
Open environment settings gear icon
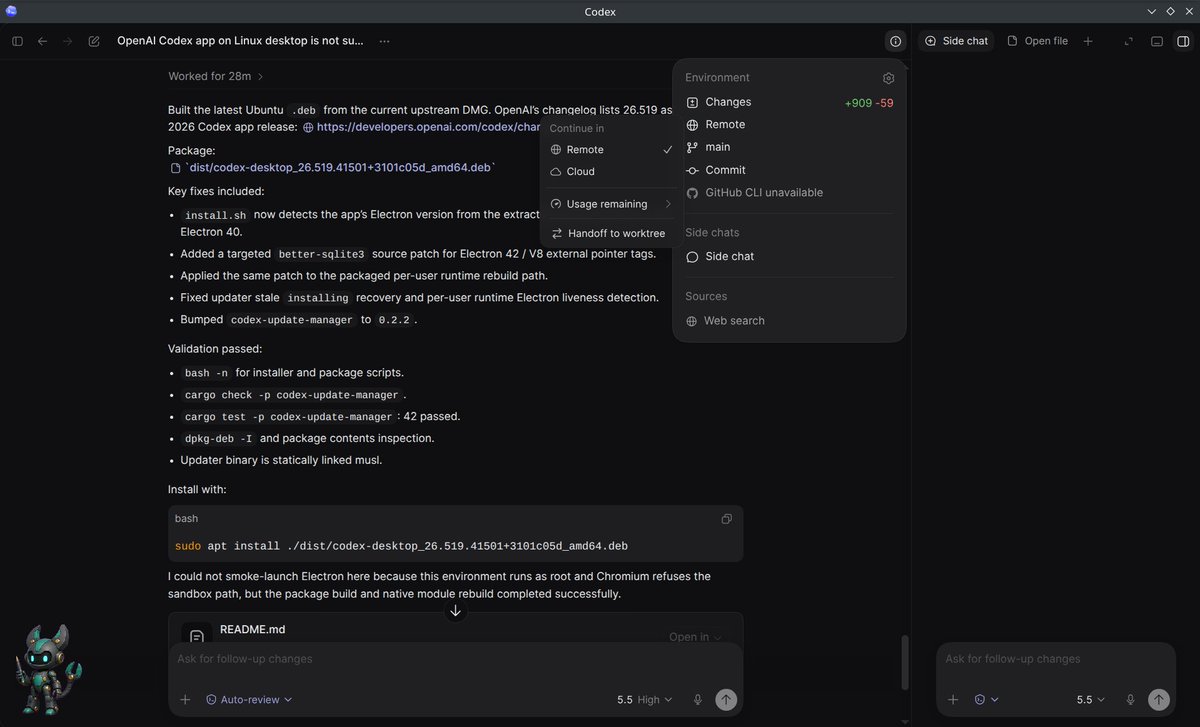[889, 78]
